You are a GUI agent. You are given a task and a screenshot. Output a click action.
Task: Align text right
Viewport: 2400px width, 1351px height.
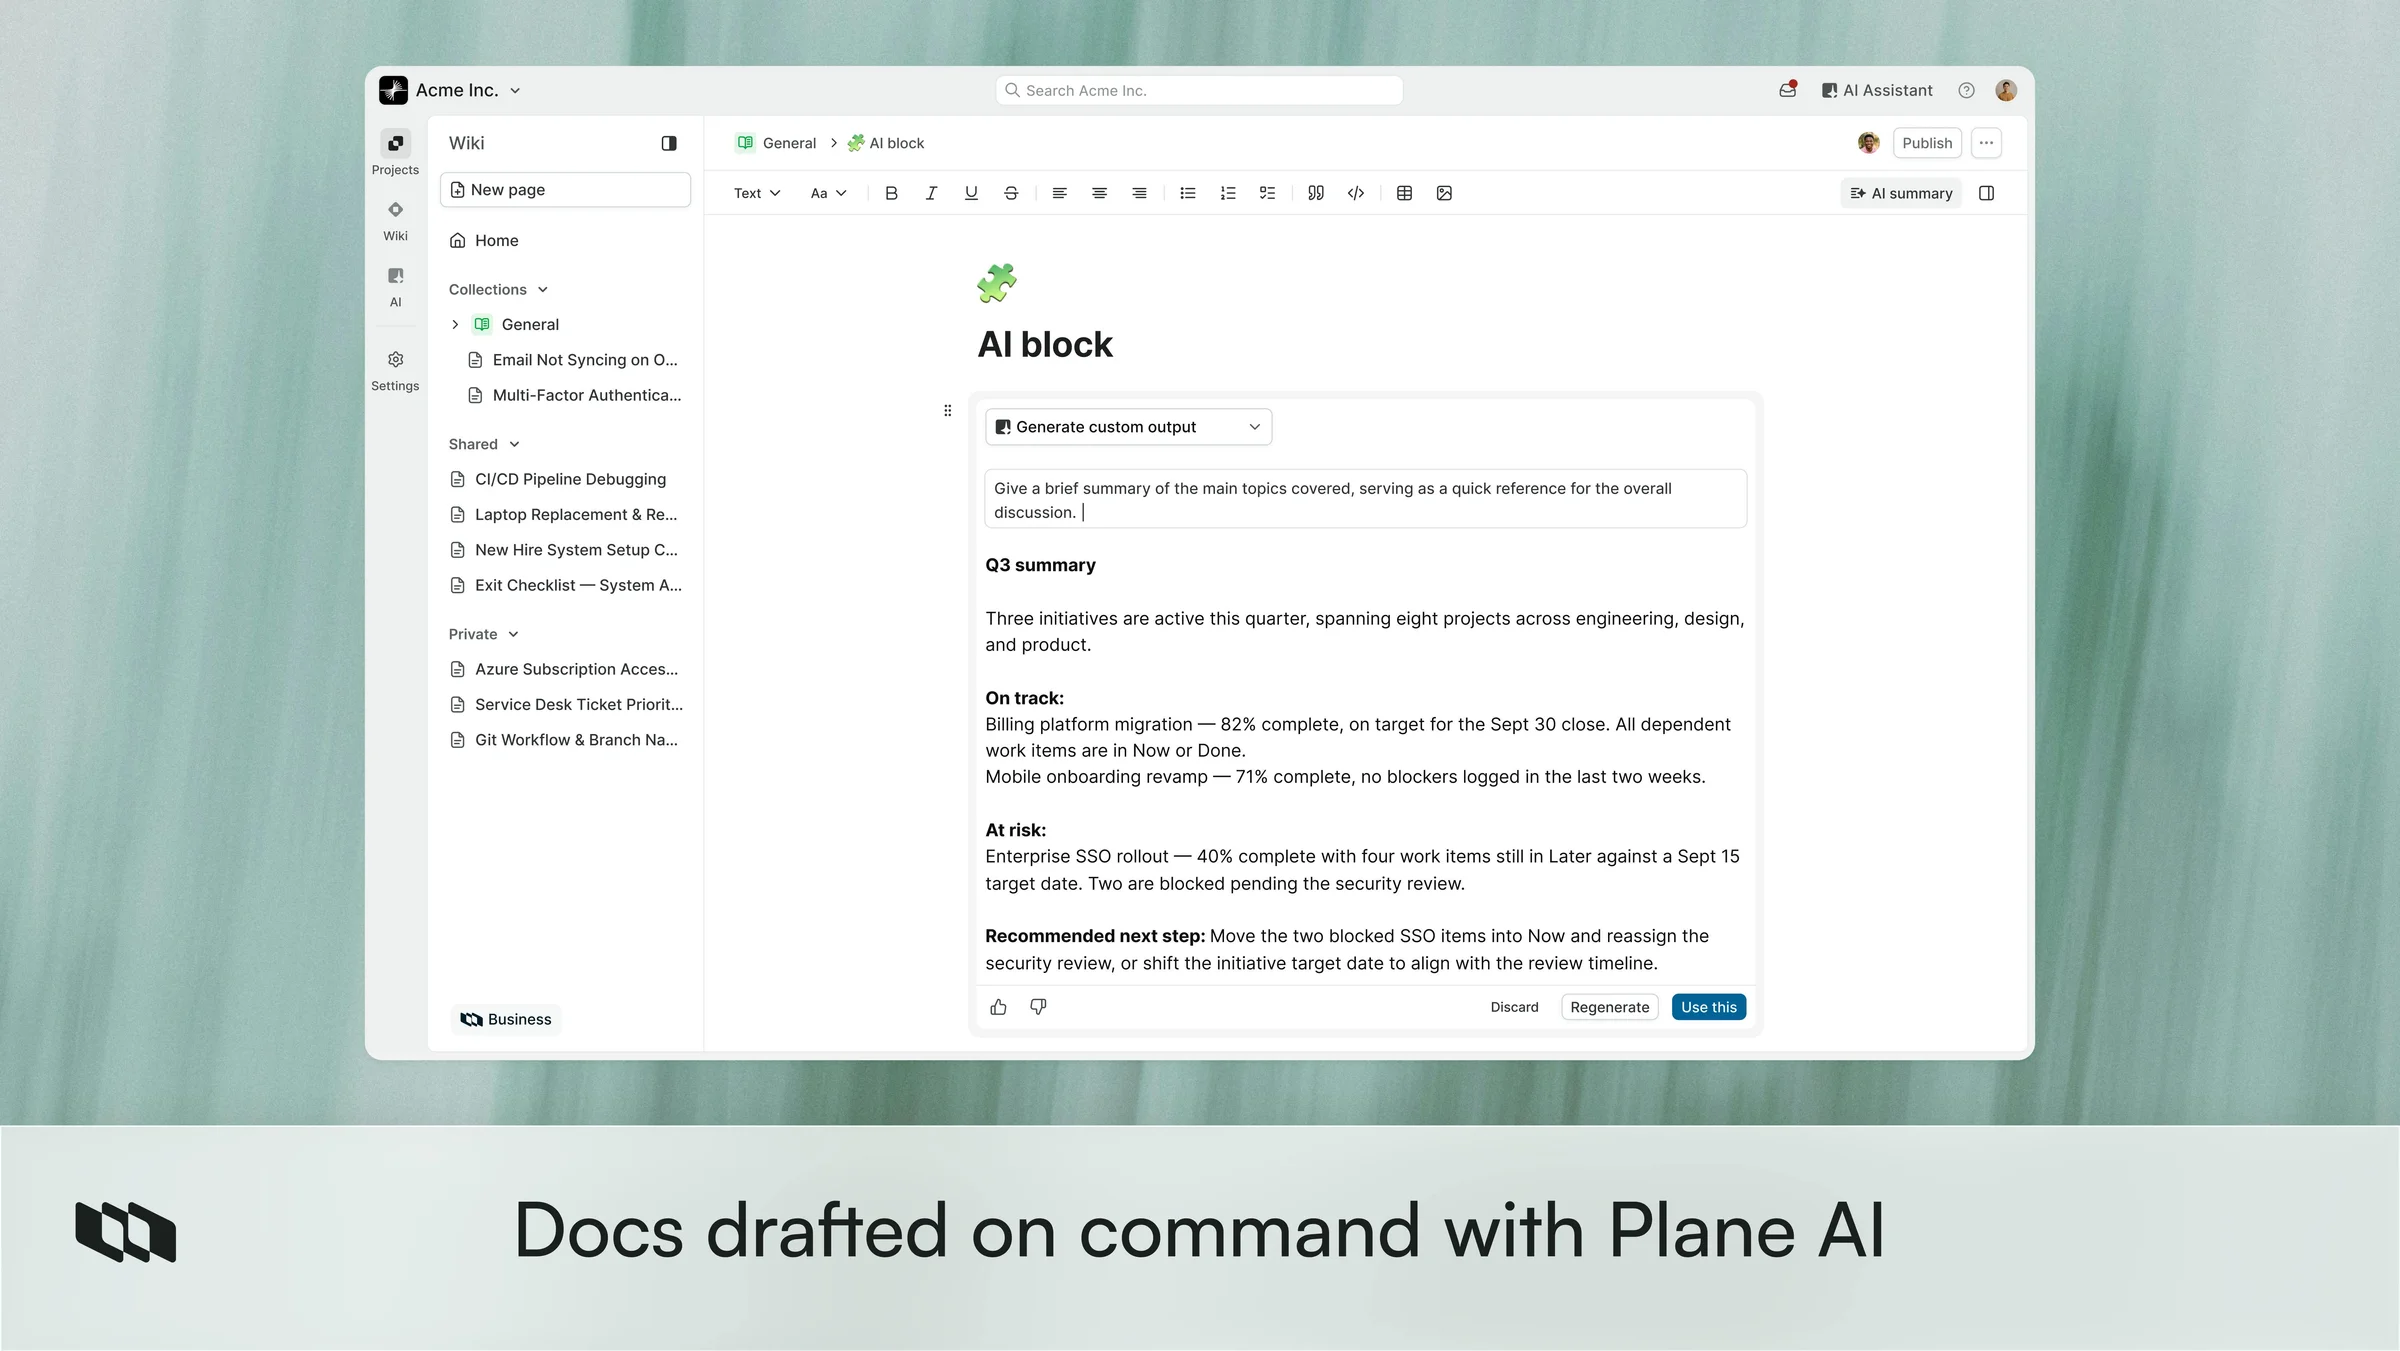coord(1139,193)
